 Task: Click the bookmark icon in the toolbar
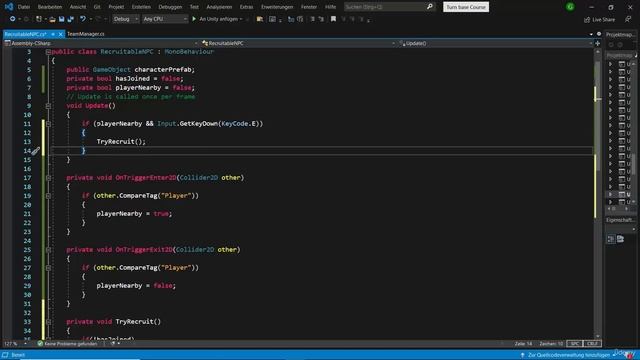[x=333, y=19]
